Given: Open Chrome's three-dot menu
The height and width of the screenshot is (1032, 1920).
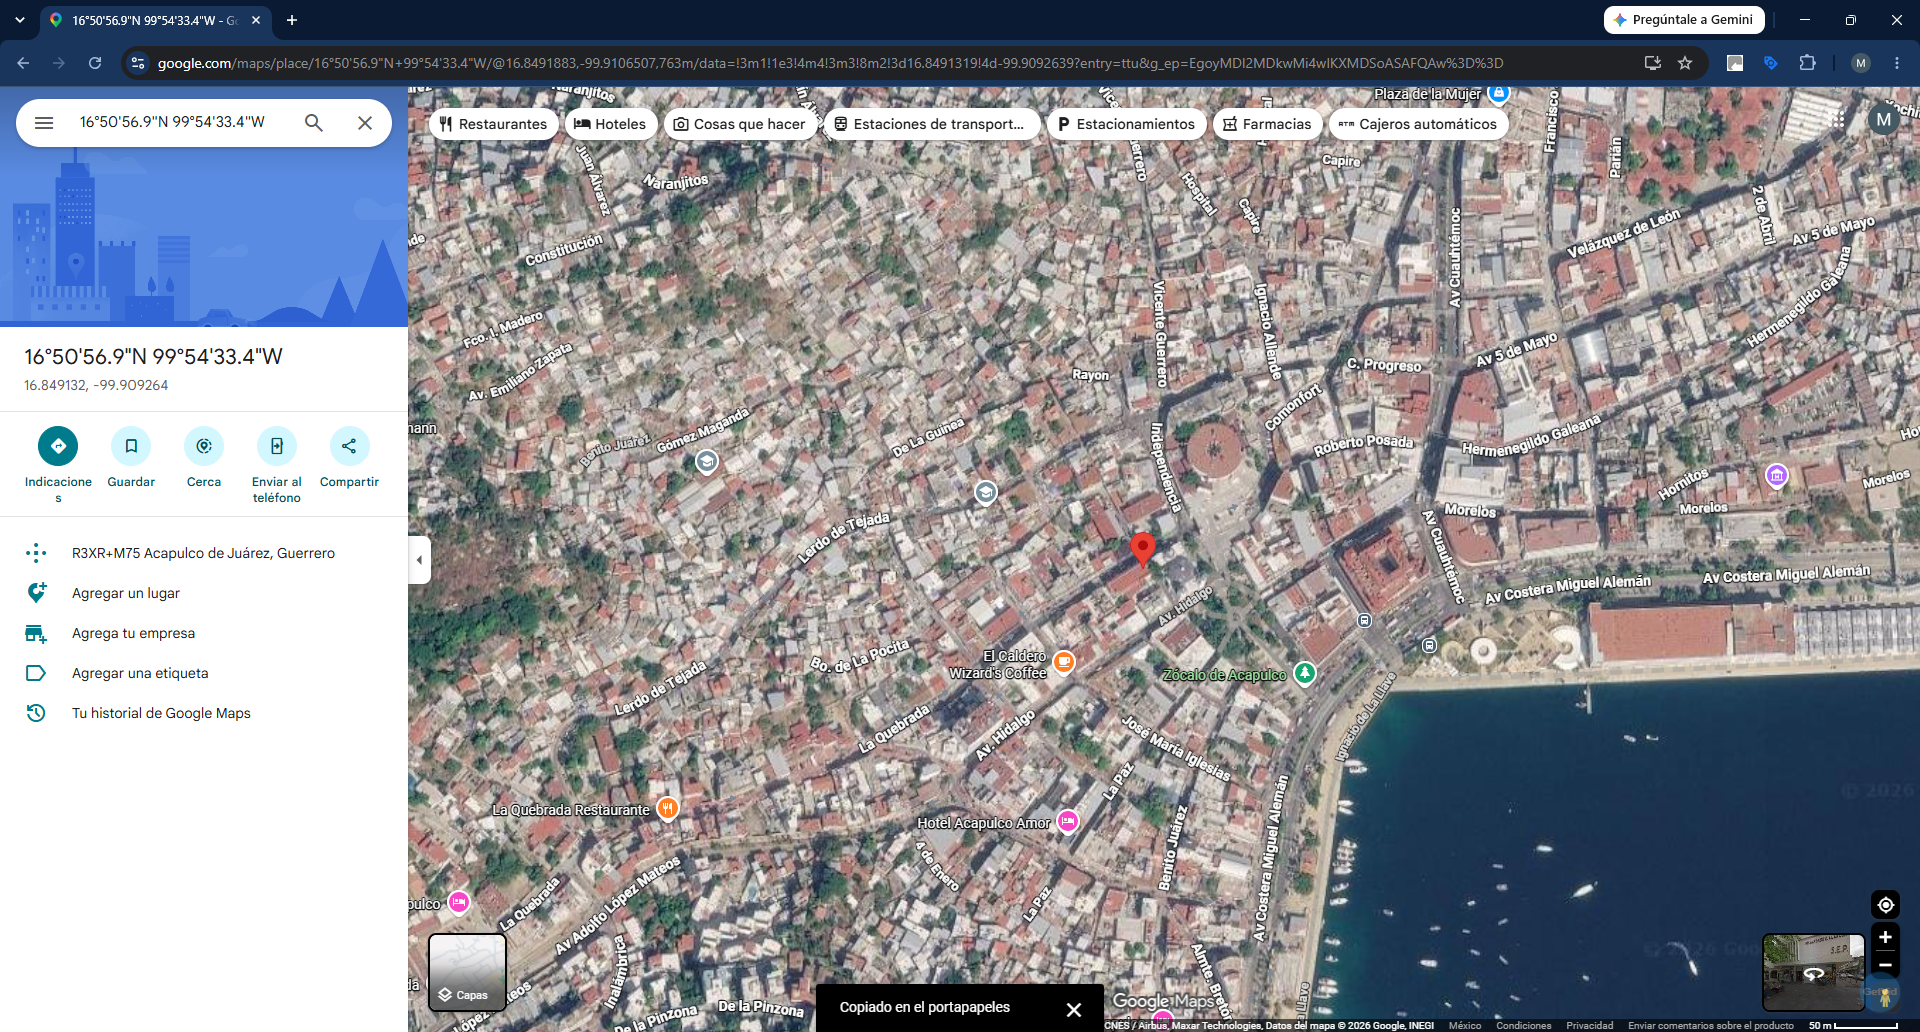Looking at the screenshot, I should [1897, 63].
